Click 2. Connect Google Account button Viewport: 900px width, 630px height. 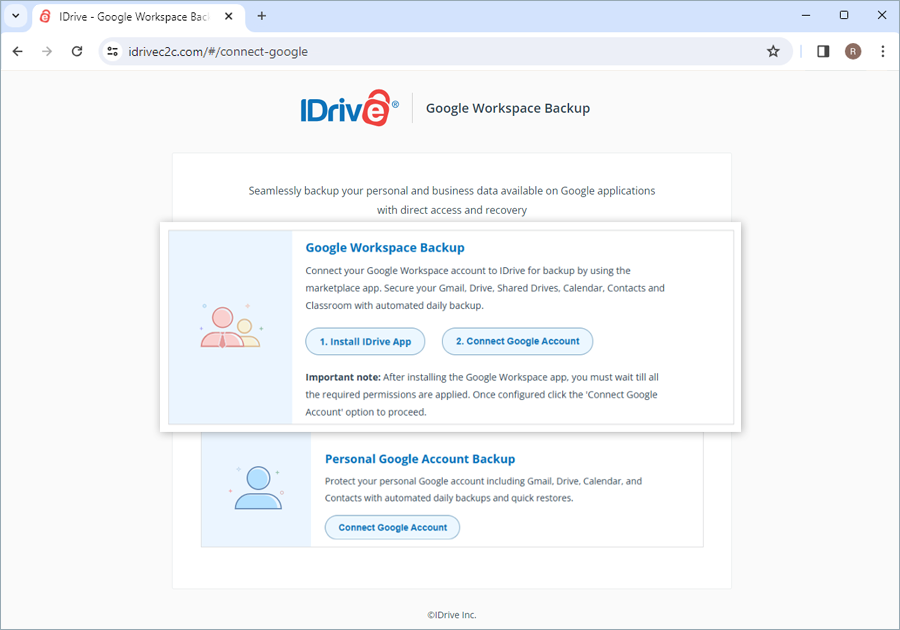pos(517,341)
